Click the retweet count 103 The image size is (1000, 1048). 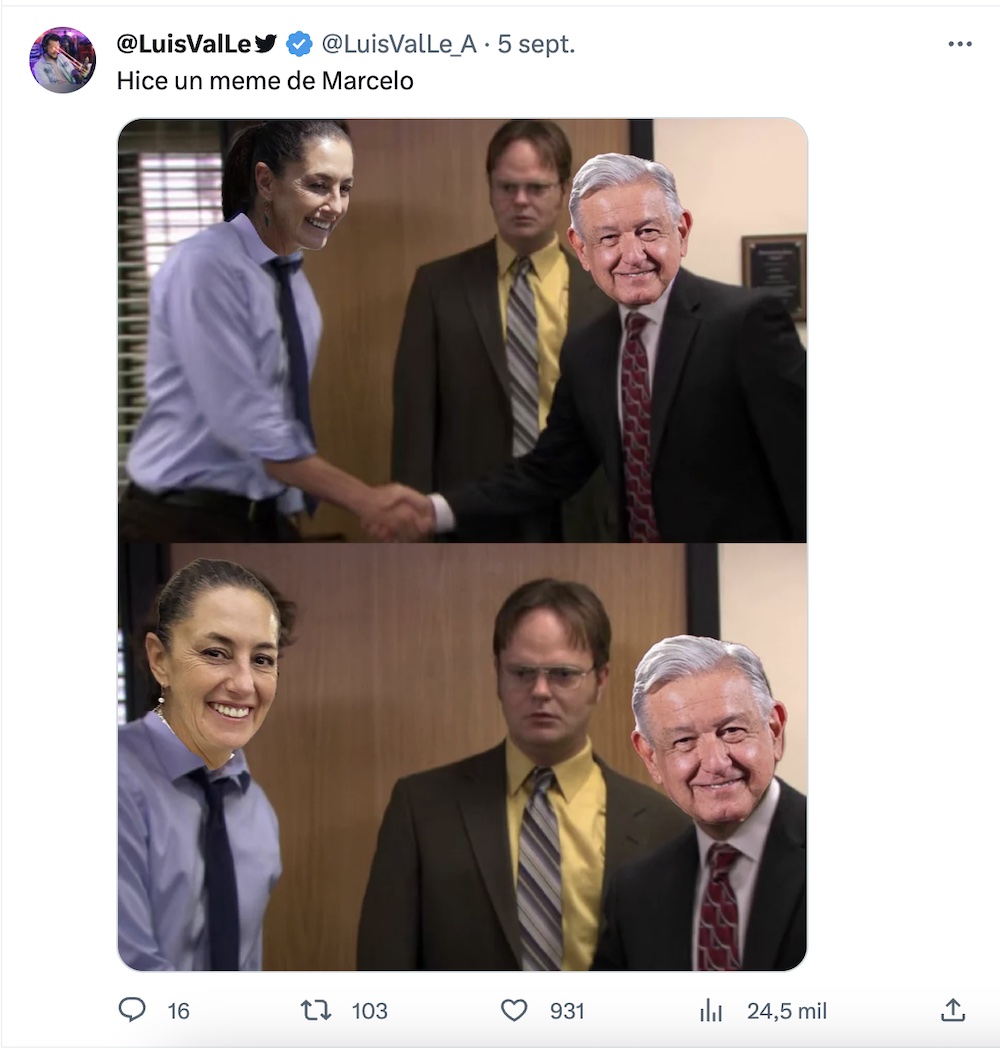click(370, 1011)
